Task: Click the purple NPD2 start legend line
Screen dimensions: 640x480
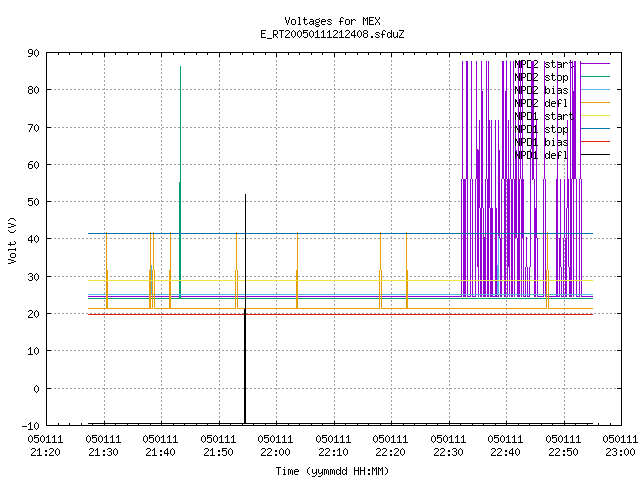Action: (x=595, y=63)
